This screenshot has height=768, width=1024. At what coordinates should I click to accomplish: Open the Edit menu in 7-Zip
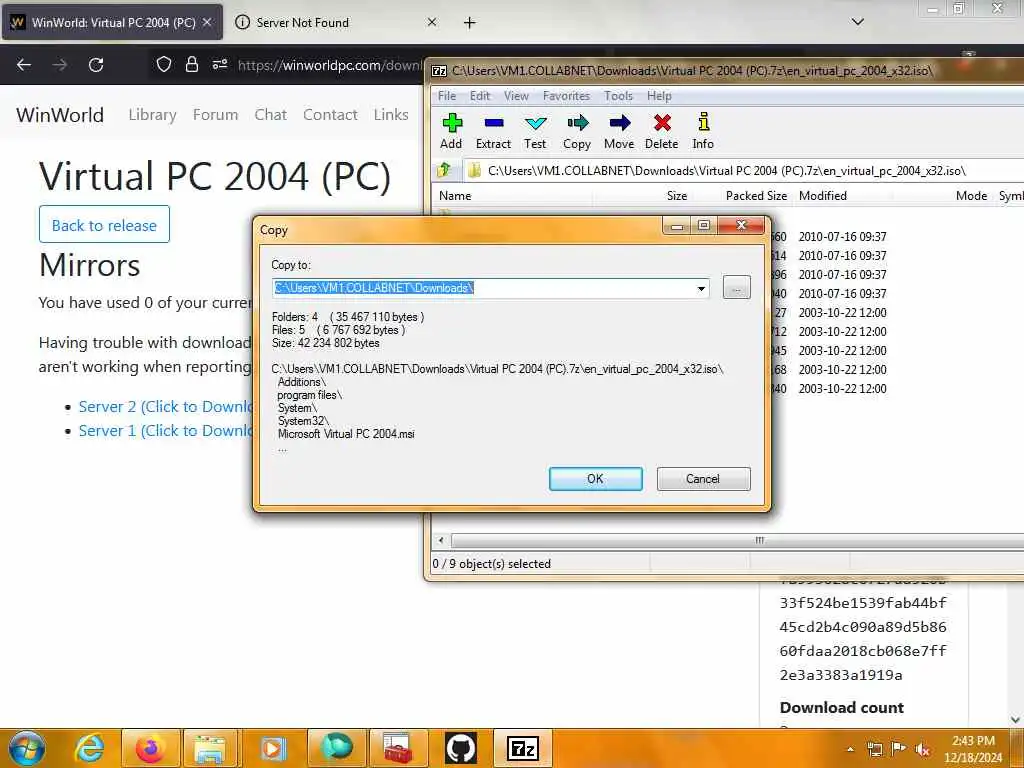coord(480,96)
